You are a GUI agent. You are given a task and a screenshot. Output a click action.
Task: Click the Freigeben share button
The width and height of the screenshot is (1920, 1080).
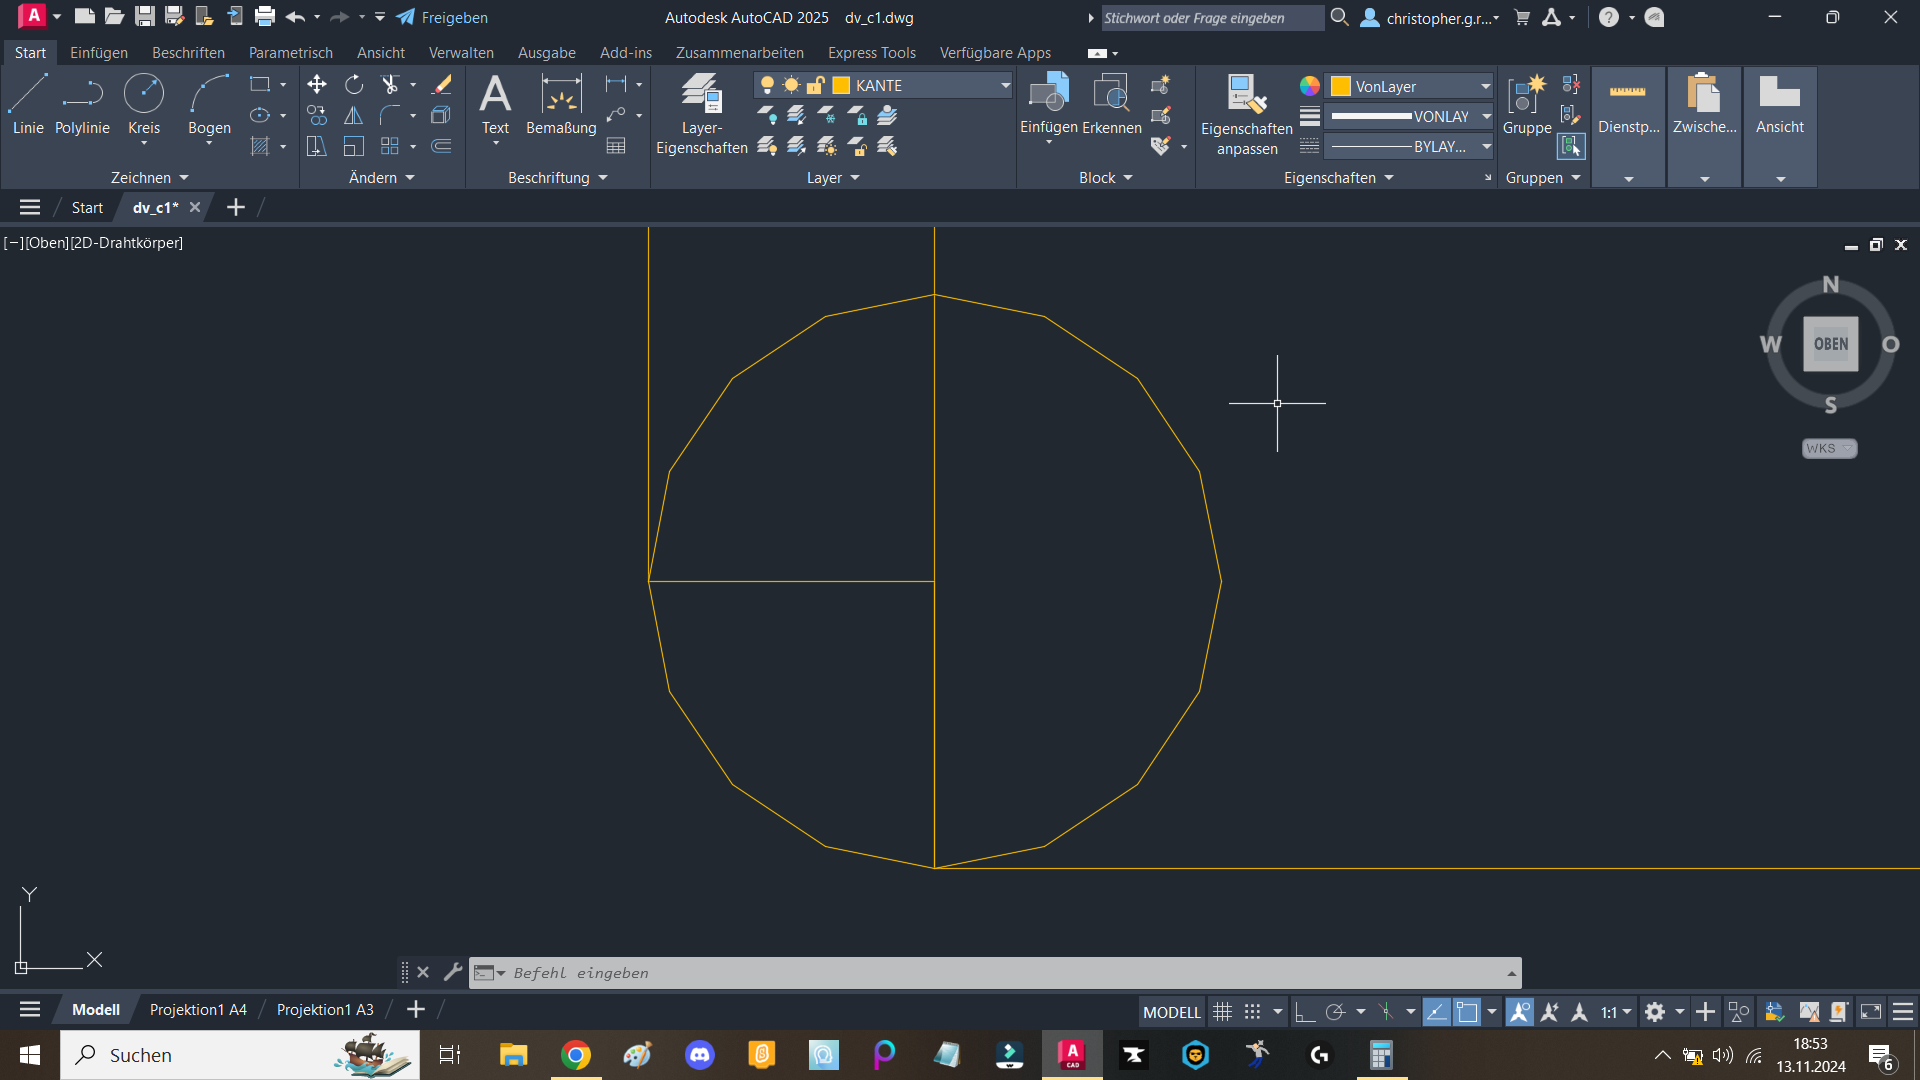click(443, 17)
